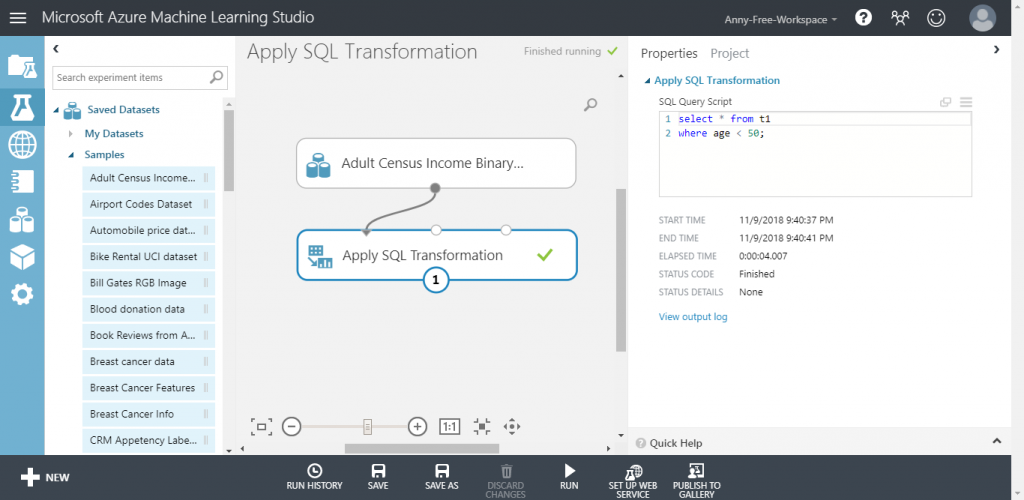Collapse the Apply SQL Transformation properties section

click(x=647, y=81)
